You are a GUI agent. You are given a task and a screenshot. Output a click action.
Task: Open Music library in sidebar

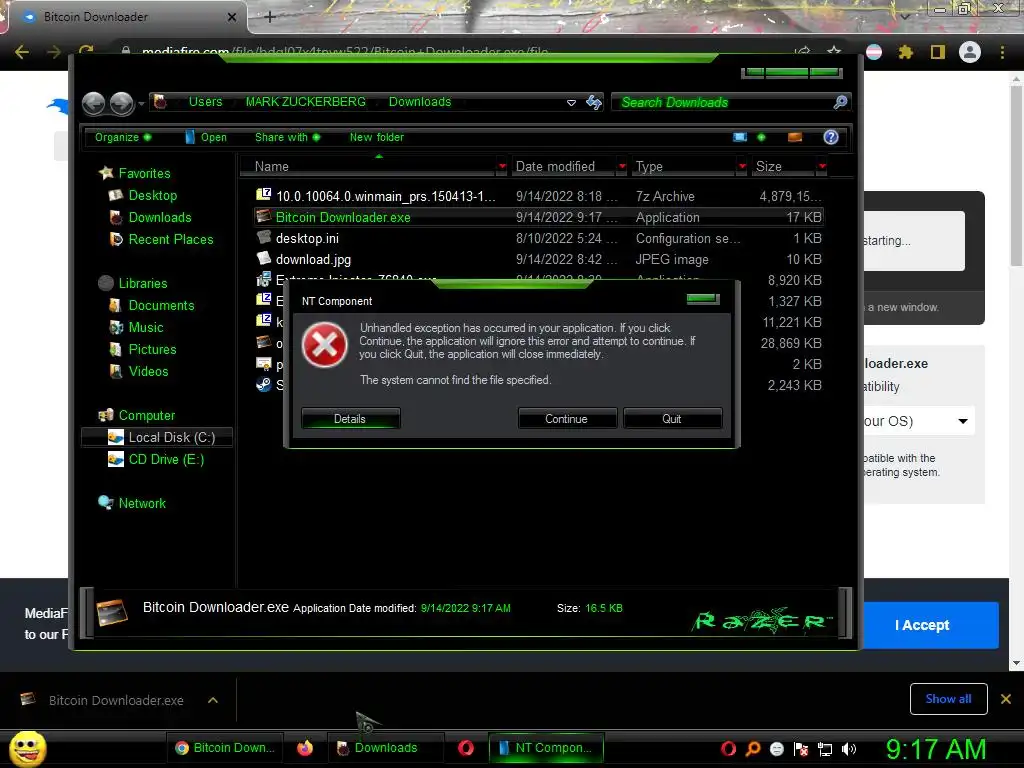tap(146, 328)
